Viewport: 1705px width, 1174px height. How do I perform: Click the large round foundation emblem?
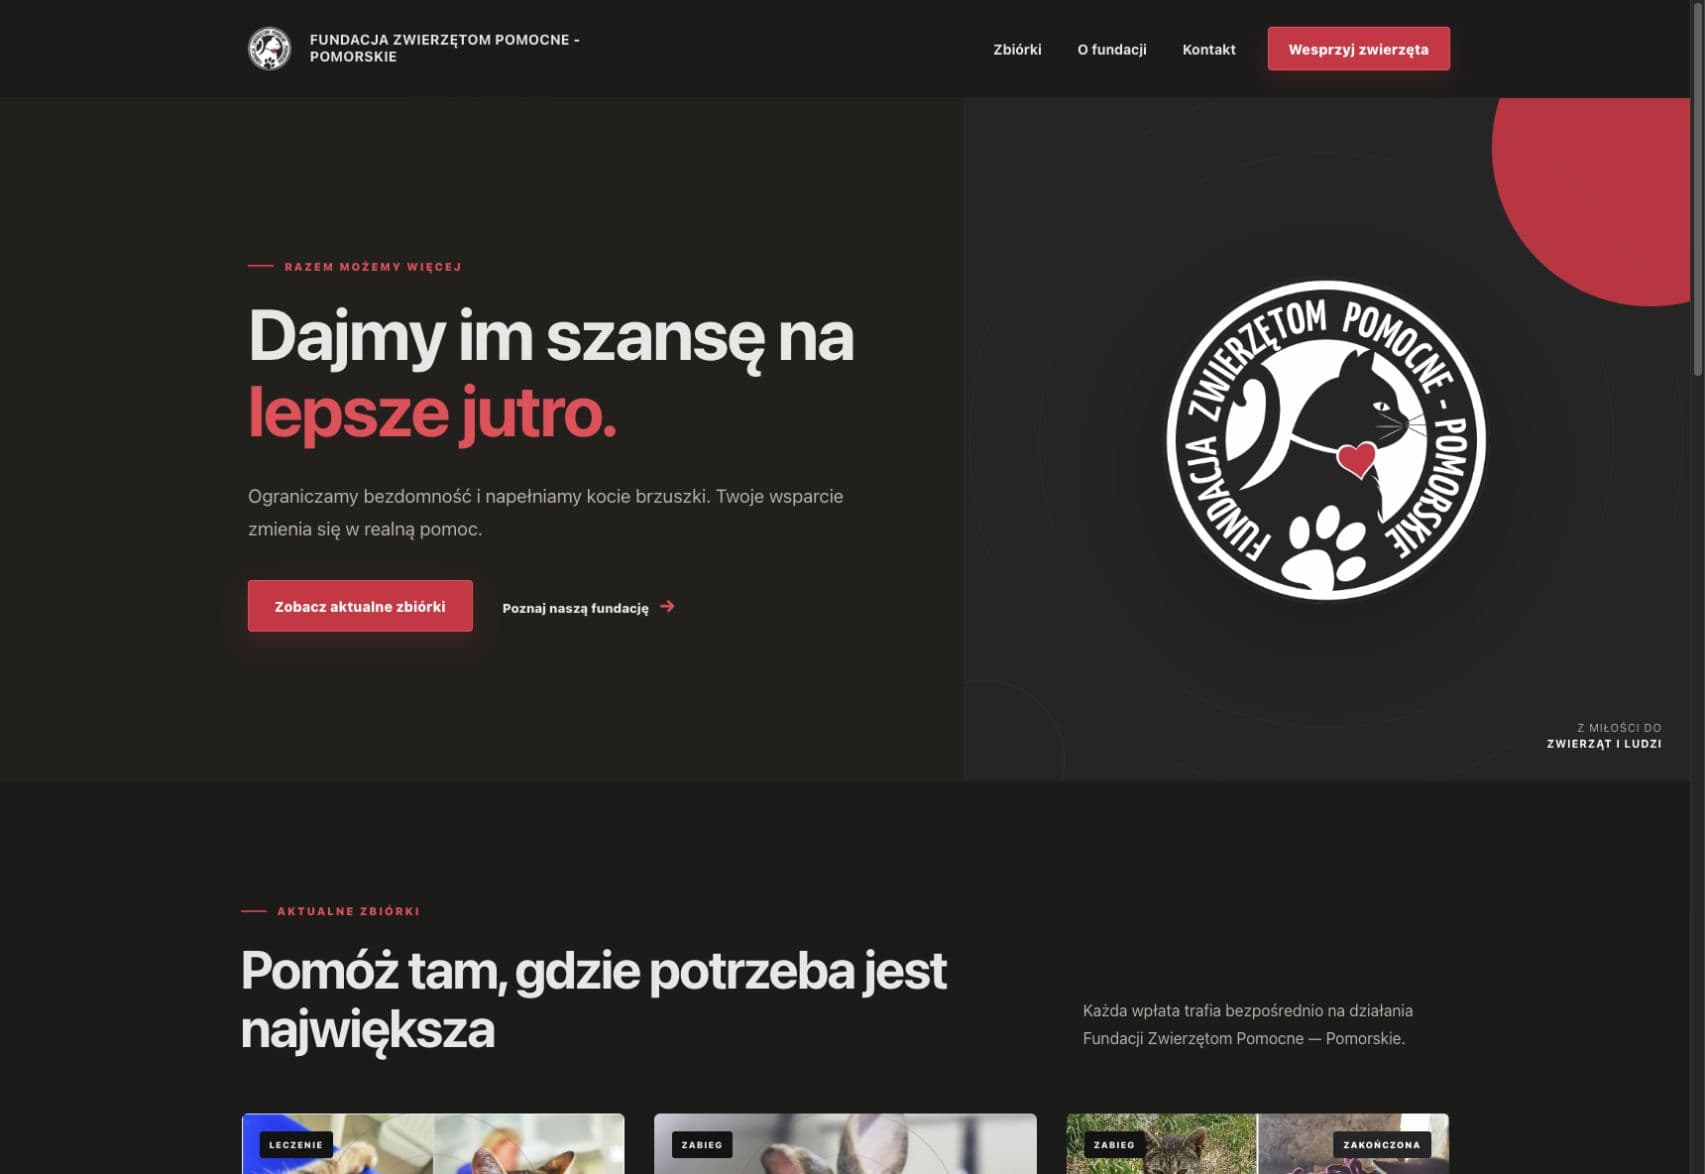click(x=1326, y=440)
